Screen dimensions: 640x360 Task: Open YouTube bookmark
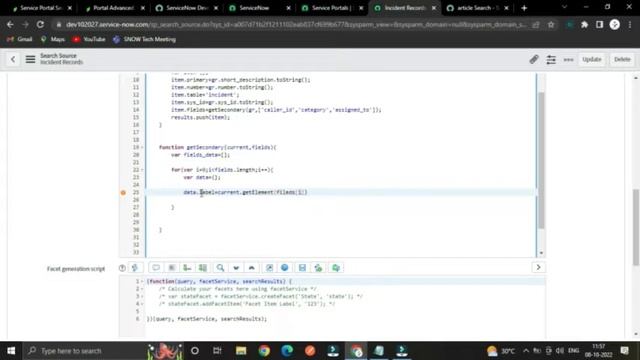[89, 39]
